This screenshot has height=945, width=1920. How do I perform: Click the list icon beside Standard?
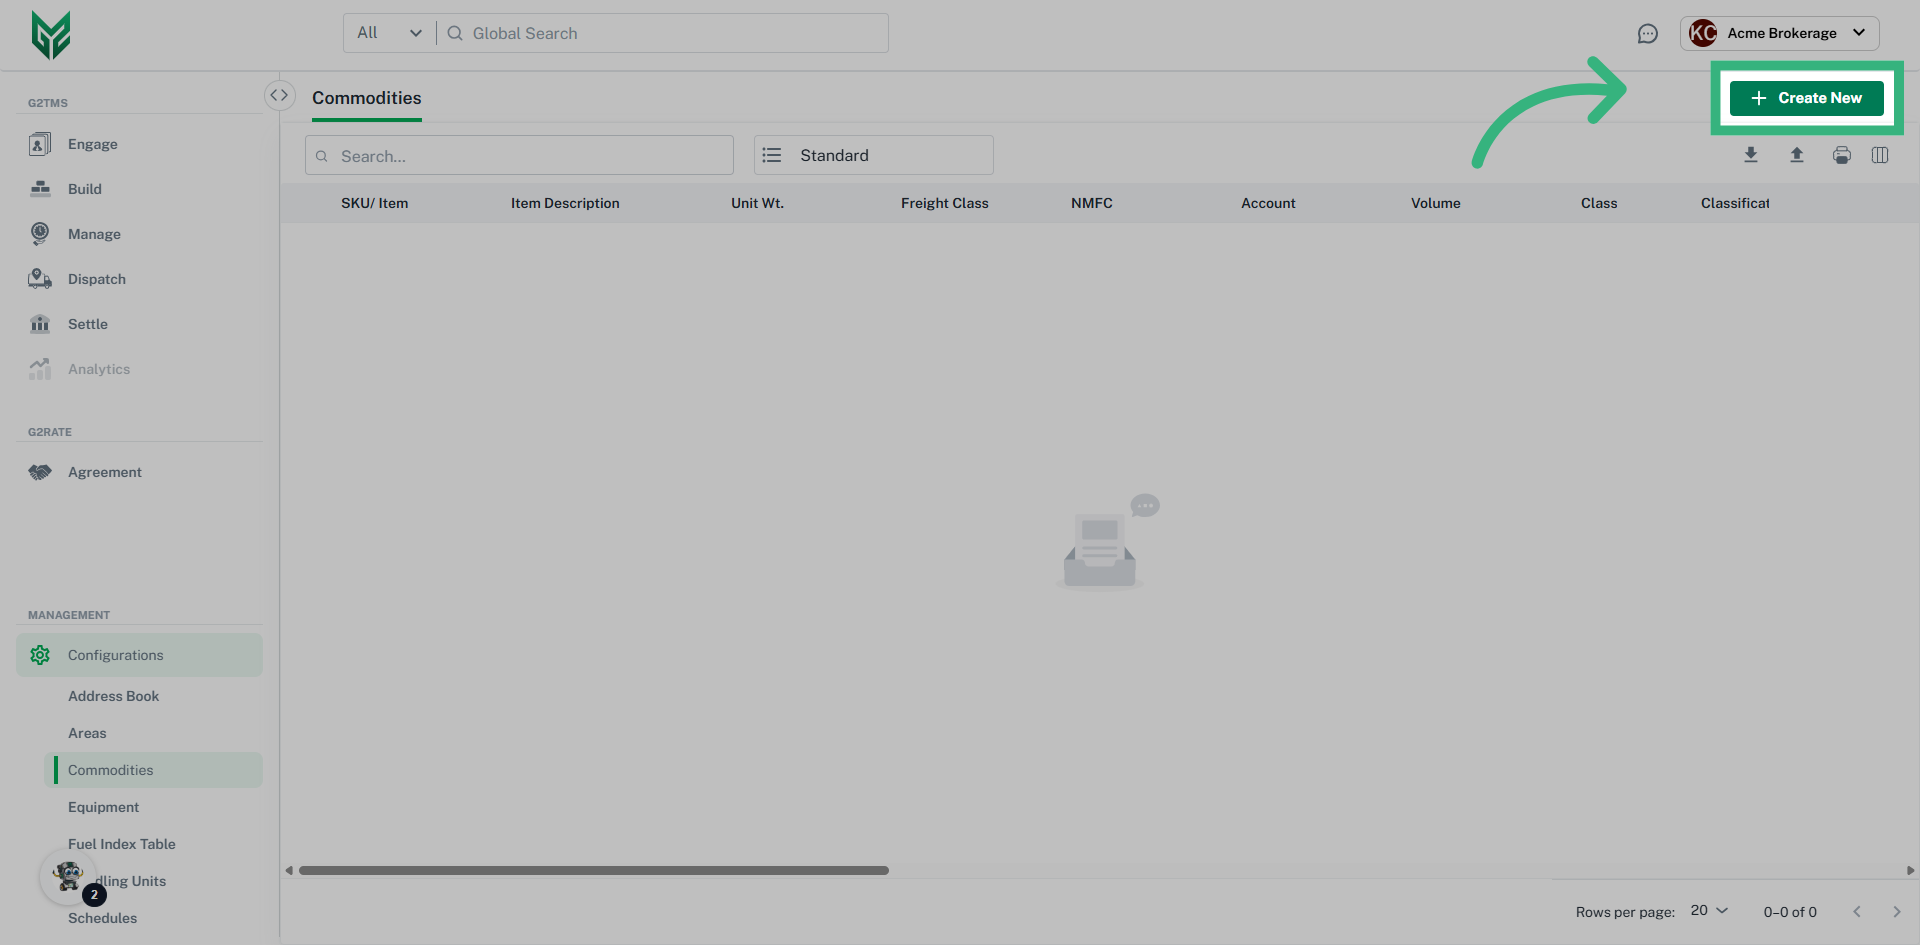(x=772, y=155)
